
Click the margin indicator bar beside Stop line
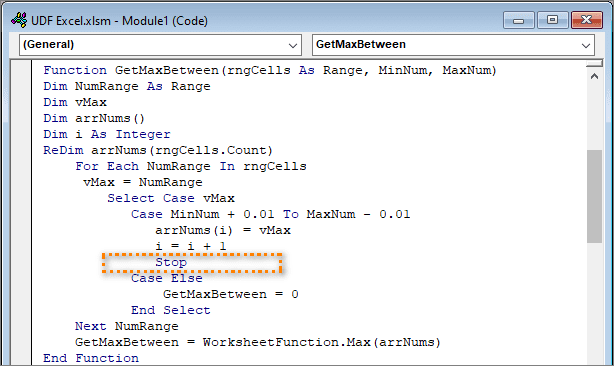pos(21,262)
